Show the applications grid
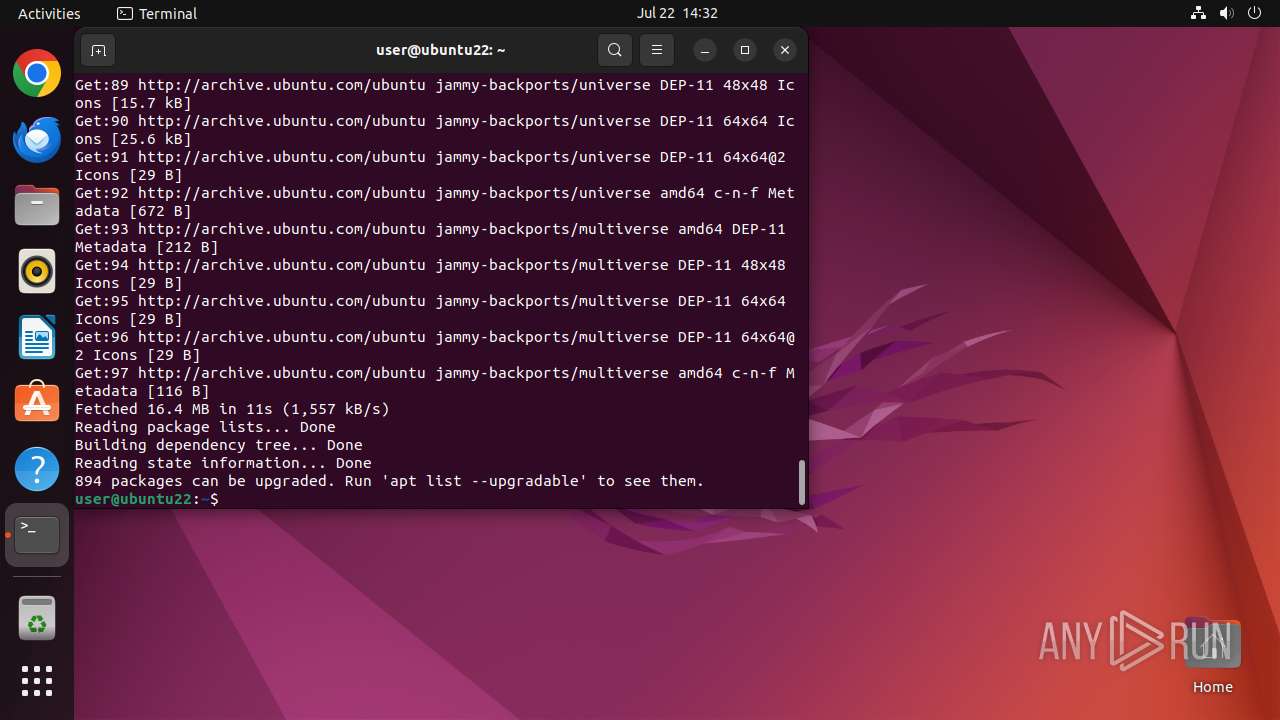The image size is (1280, 720). (37, 681)
